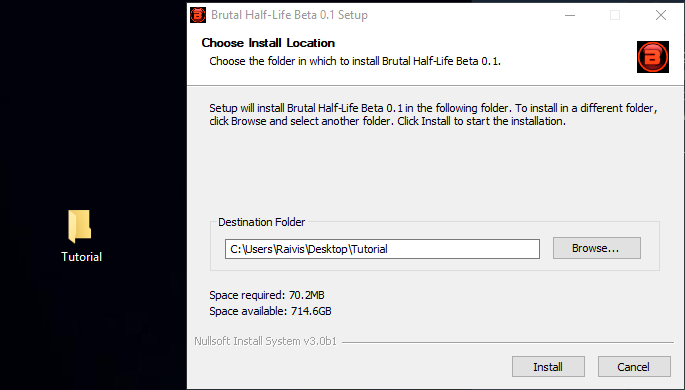685x390 pixels.
Task: Click the Destination Folder path field
Action: tap(382, 249)
